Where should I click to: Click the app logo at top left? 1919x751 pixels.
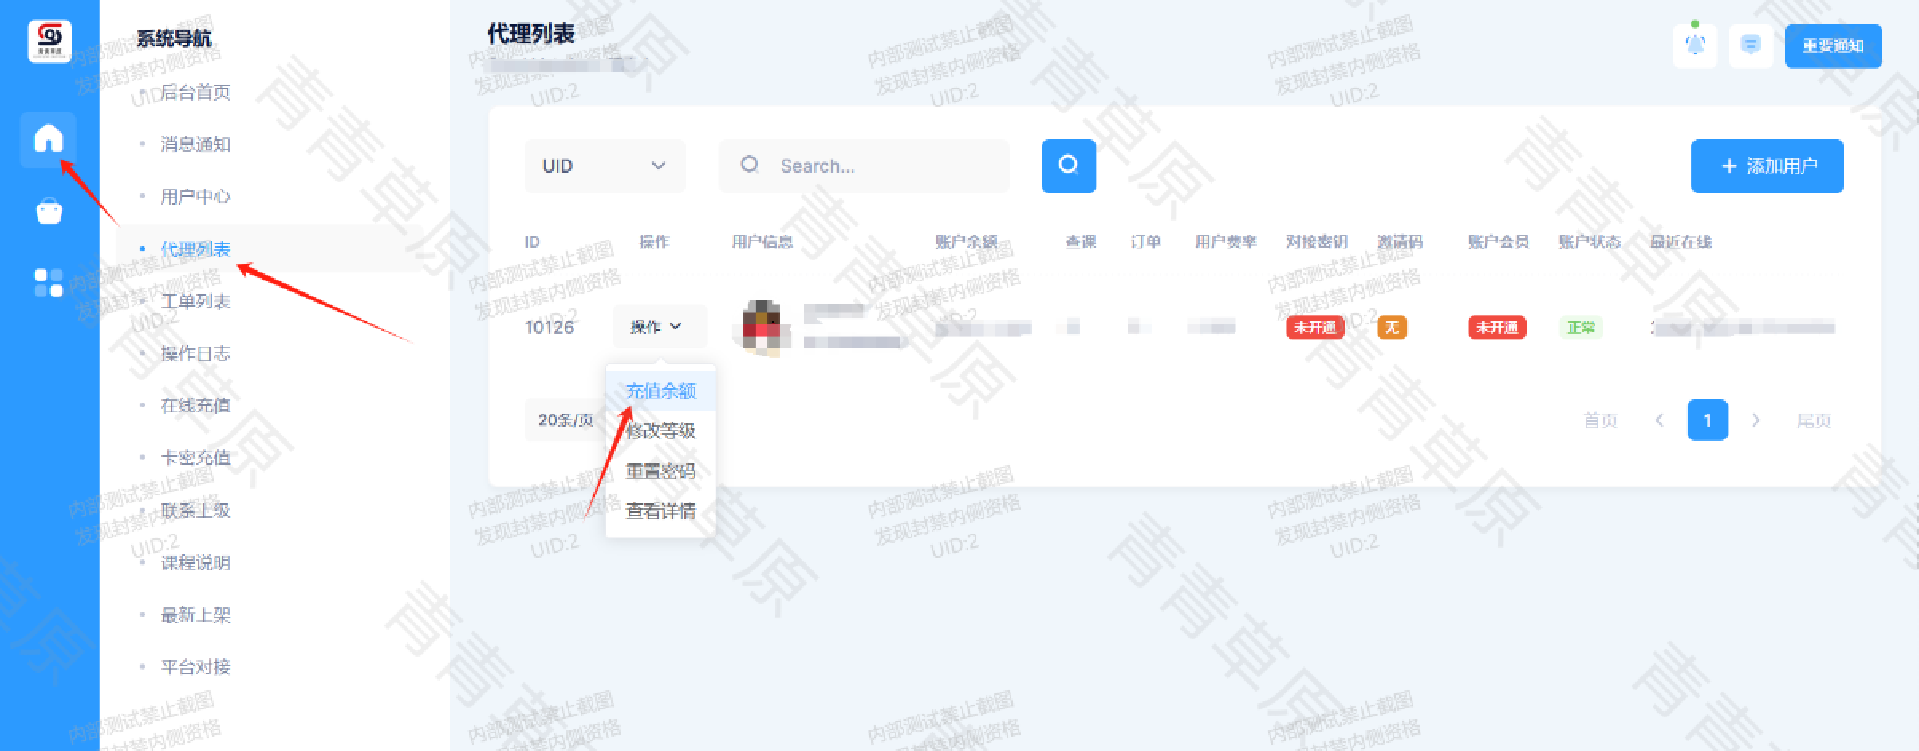49,41
